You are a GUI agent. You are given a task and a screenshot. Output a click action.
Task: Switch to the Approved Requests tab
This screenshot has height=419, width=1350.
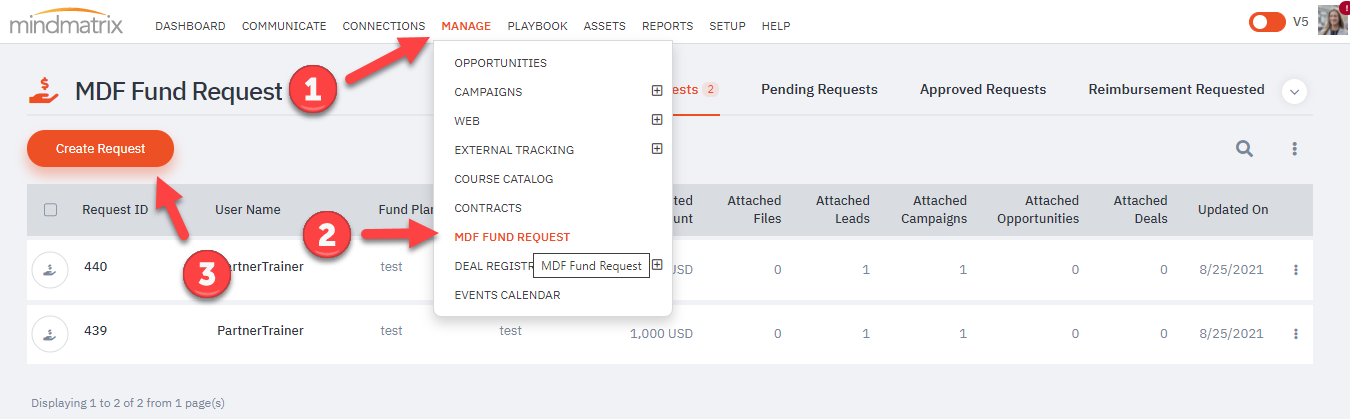tap(983, 90)
